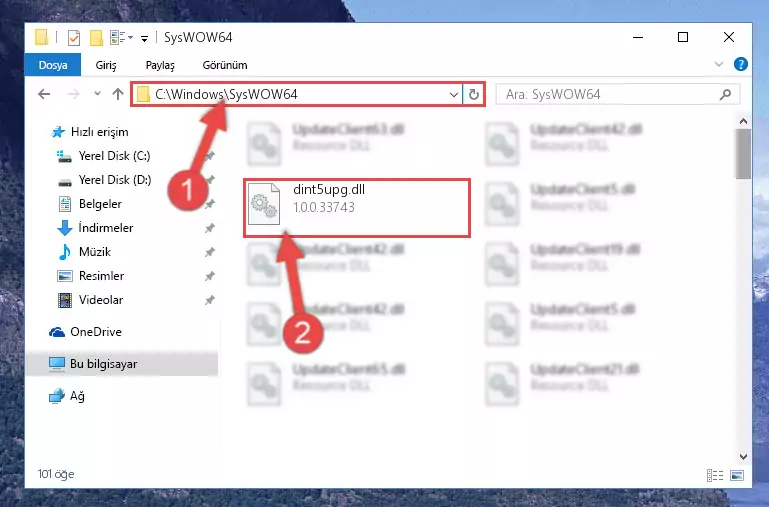Open the Dosya ribbon tab
The width and height of the screenshot is (769, 507).
(52, 65)
